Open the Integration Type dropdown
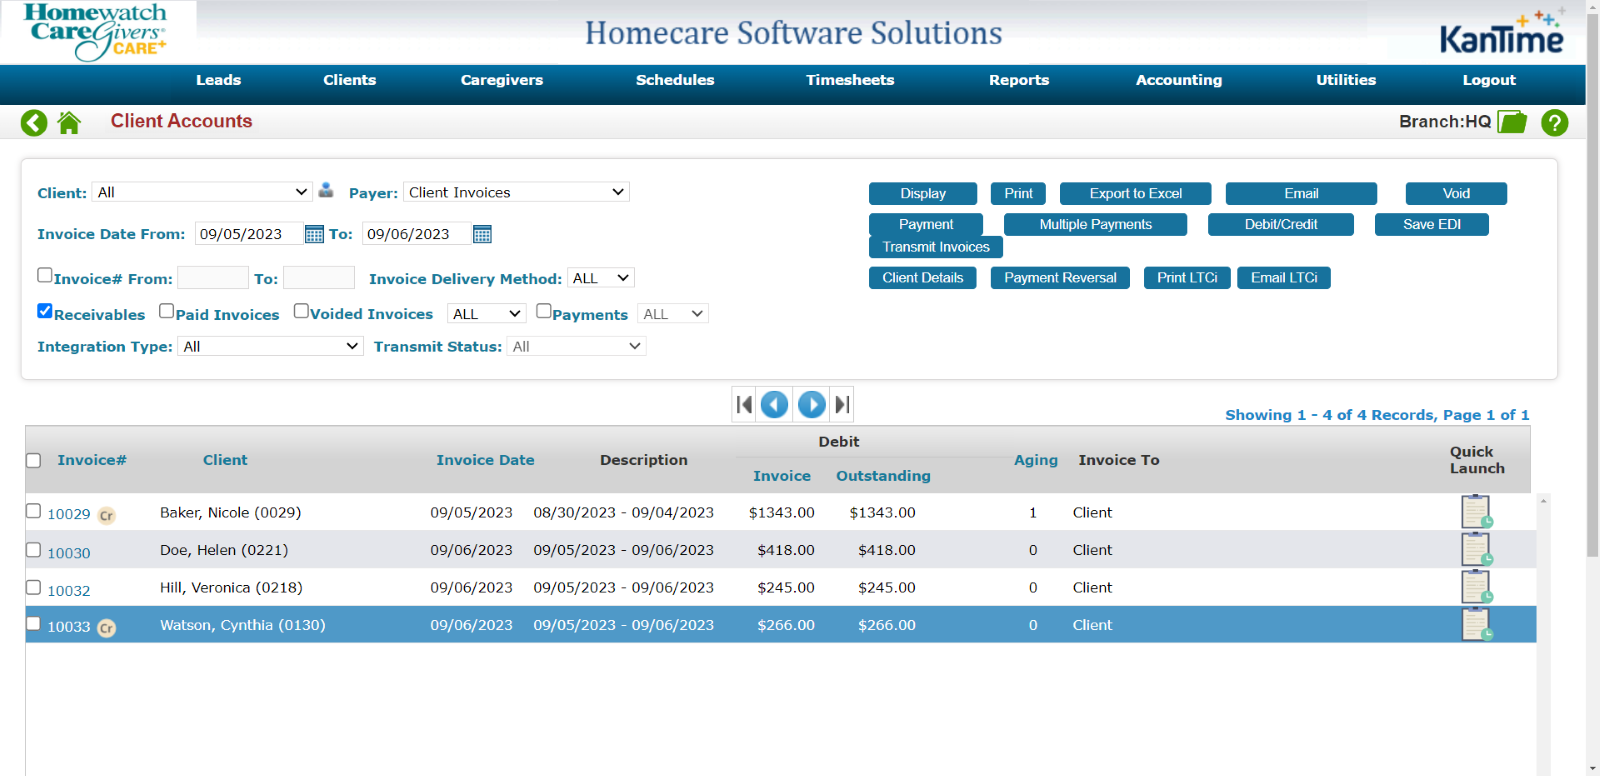This screenshot has height=776, width=1600. coord(270,346)
